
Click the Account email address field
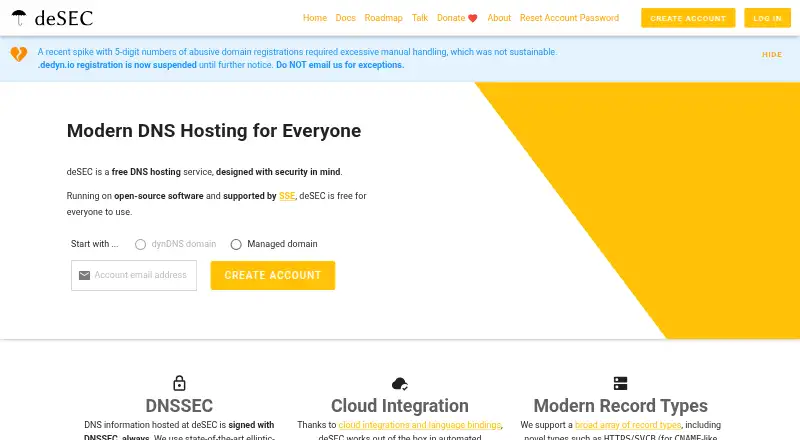134,275
